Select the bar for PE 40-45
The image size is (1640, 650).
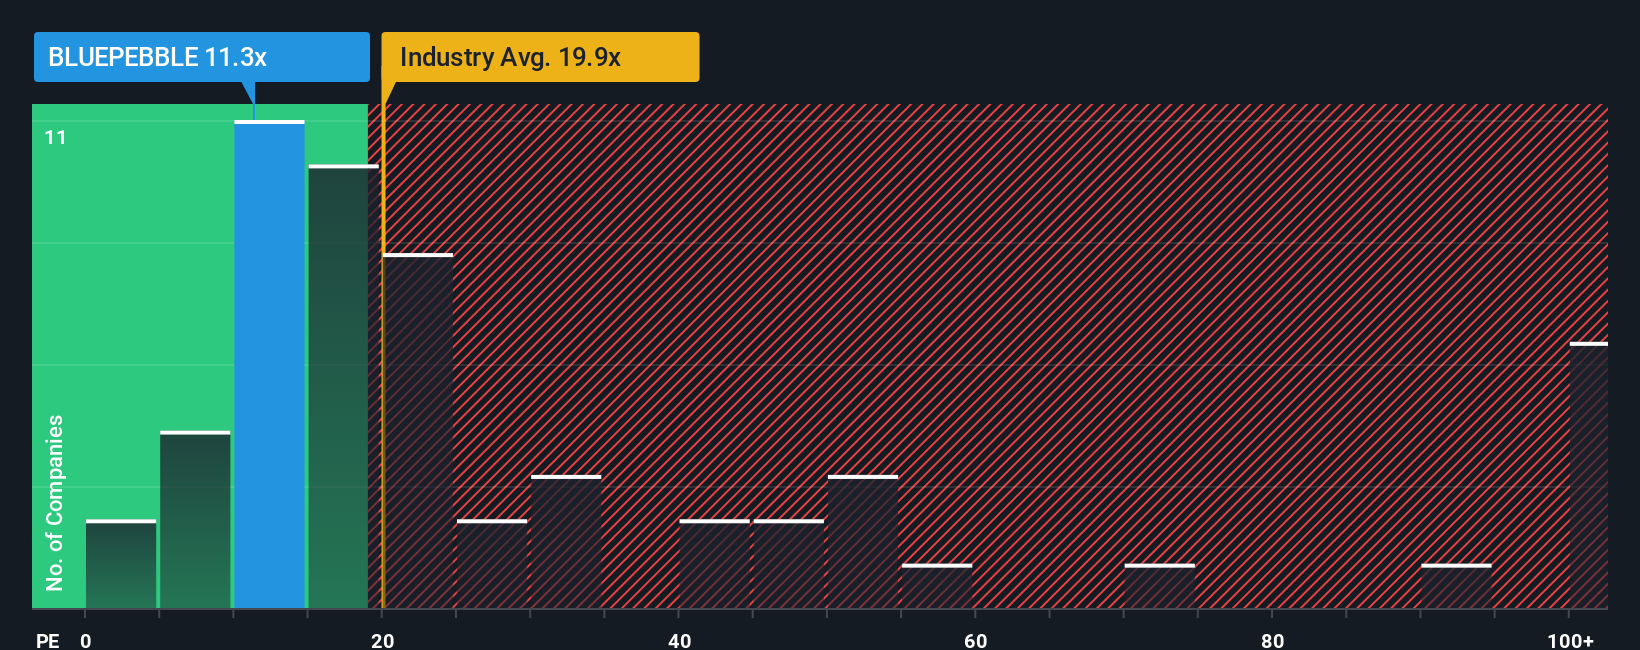pyautogui.click(x=715, y=564)
